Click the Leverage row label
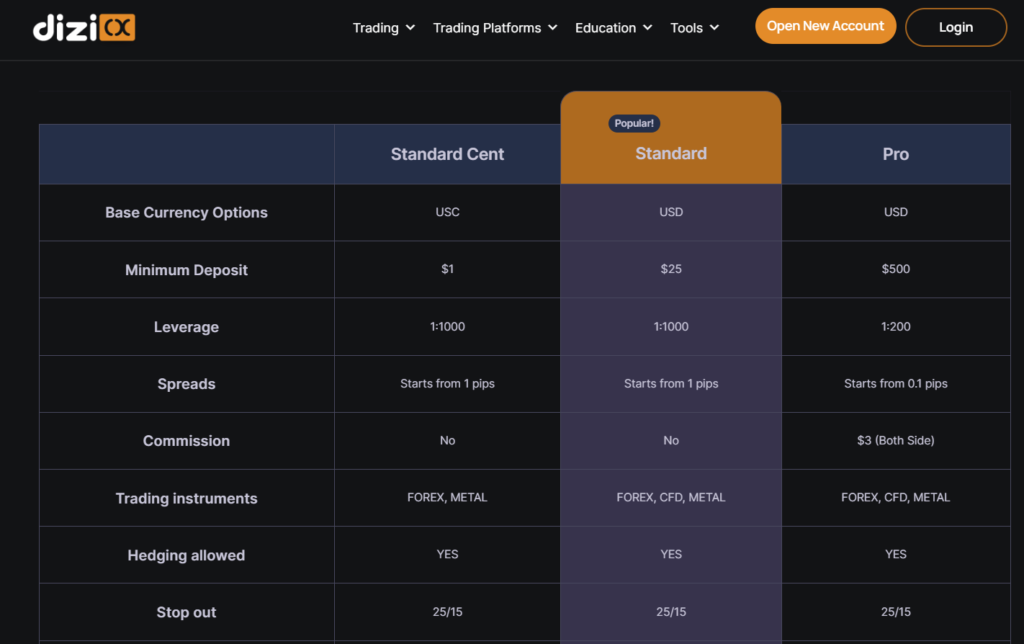1024x644 pixels. 186,327
